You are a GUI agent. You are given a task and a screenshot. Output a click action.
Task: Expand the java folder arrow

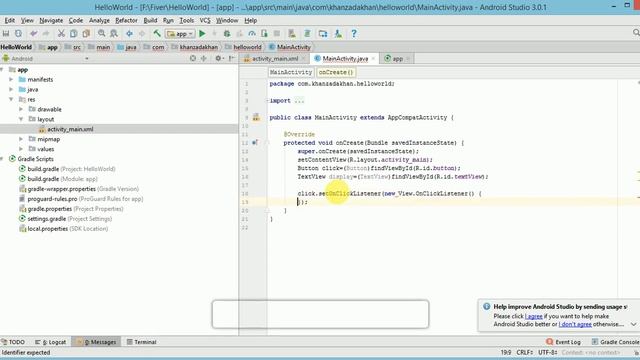(x=11, y=89)
